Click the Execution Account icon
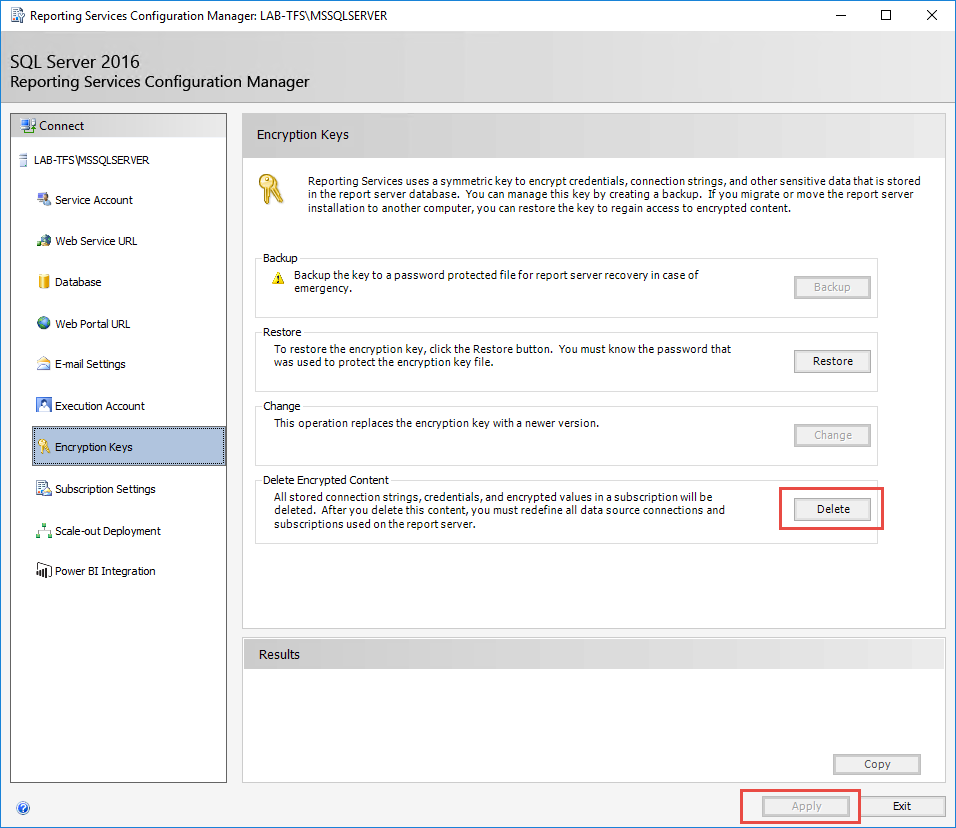Viewport: 956px width, 828px height. pos(44,405)
